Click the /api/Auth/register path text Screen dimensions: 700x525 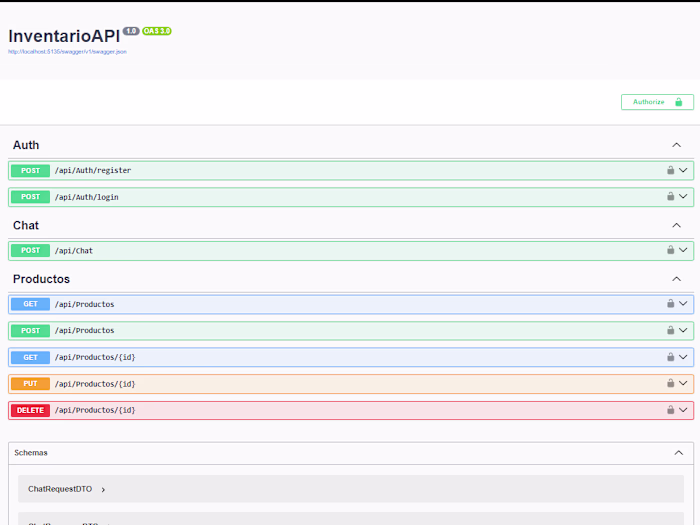93,171
